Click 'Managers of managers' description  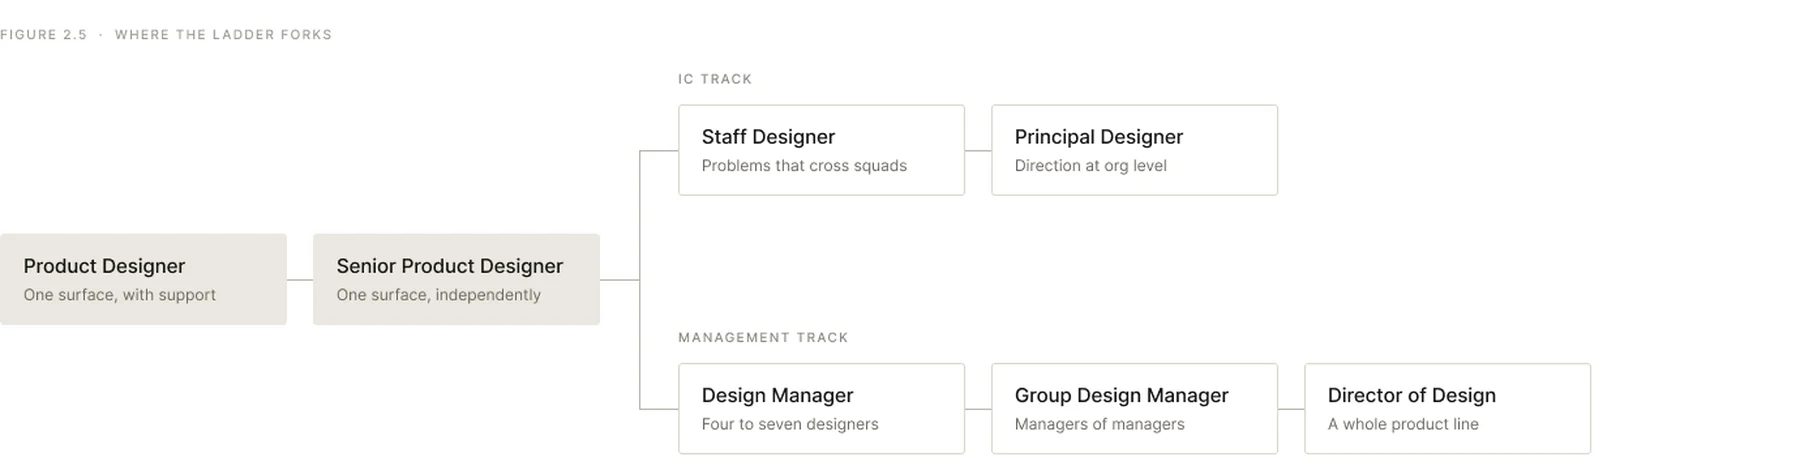[x=1099, y=424]
